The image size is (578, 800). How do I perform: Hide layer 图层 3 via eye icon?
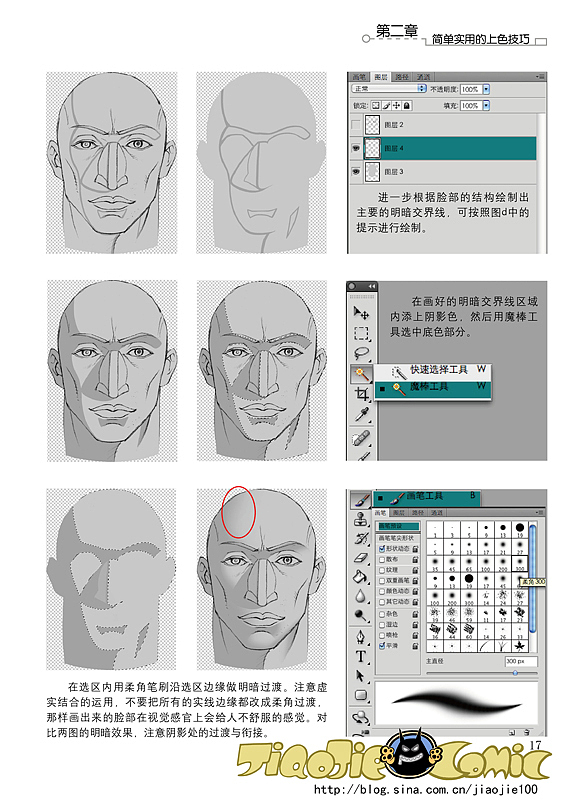[x=356, y=171]
